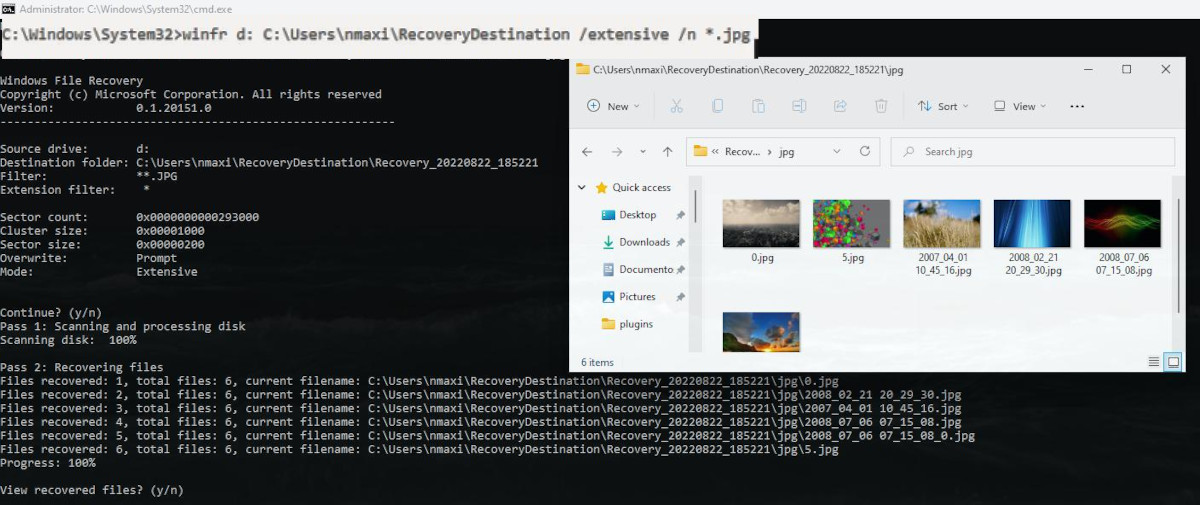1200x505 pixels.
Task: Click the folder icon in Explorer title bar
Action: coord(584,70)
